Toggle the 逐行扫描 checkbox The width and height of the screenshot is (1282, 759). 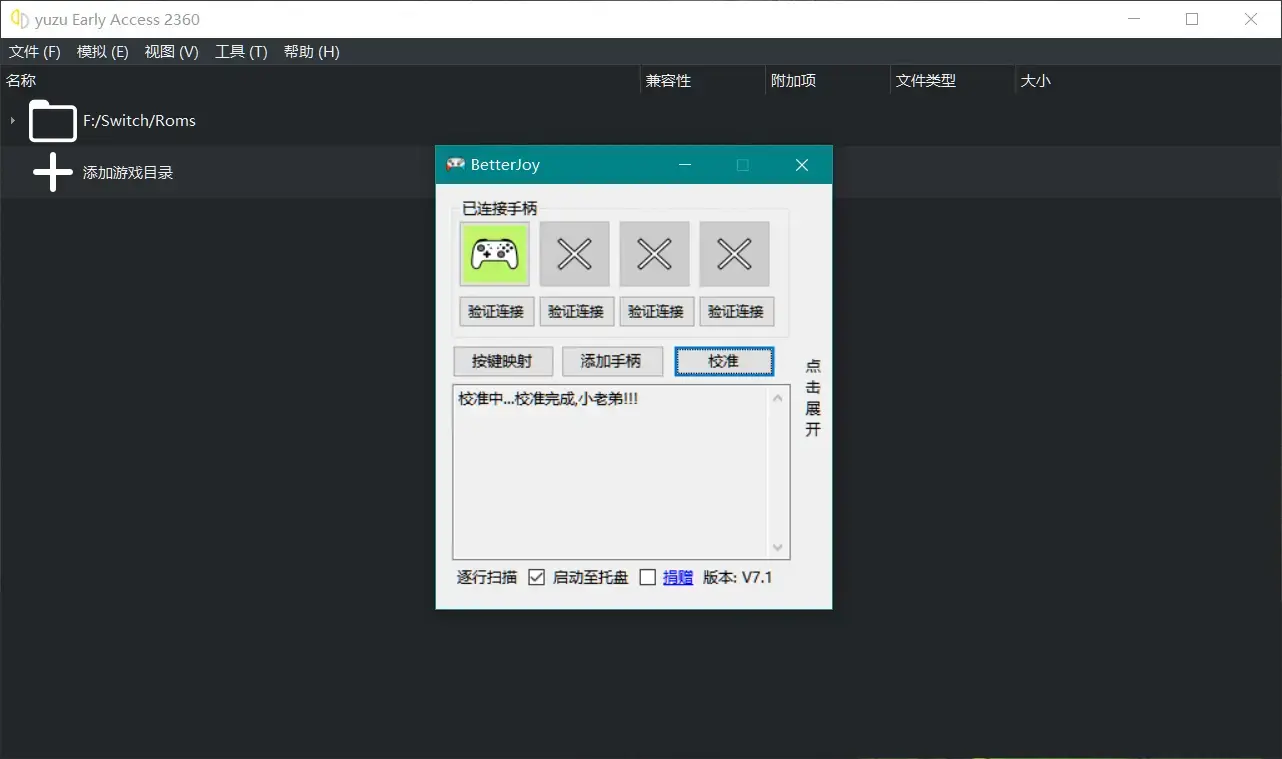537,577
